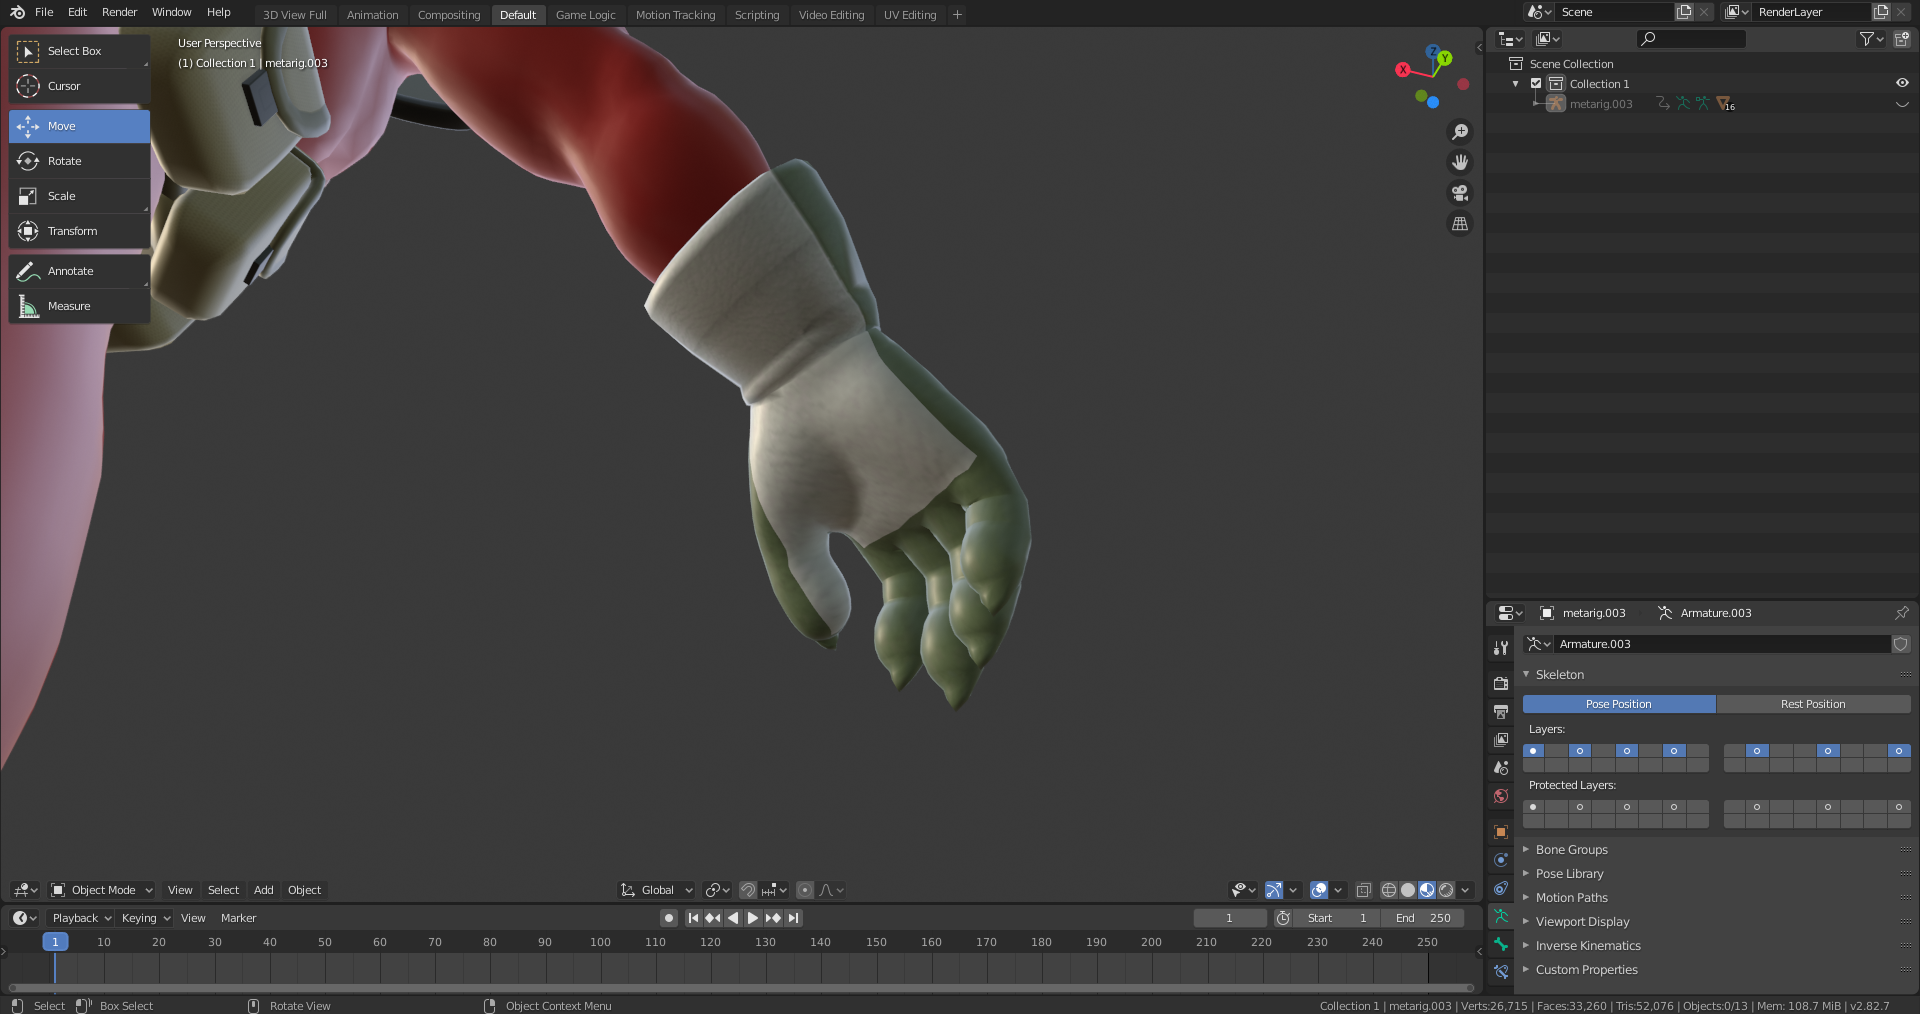Open the Active Tool properties tab

[1501, 648]
